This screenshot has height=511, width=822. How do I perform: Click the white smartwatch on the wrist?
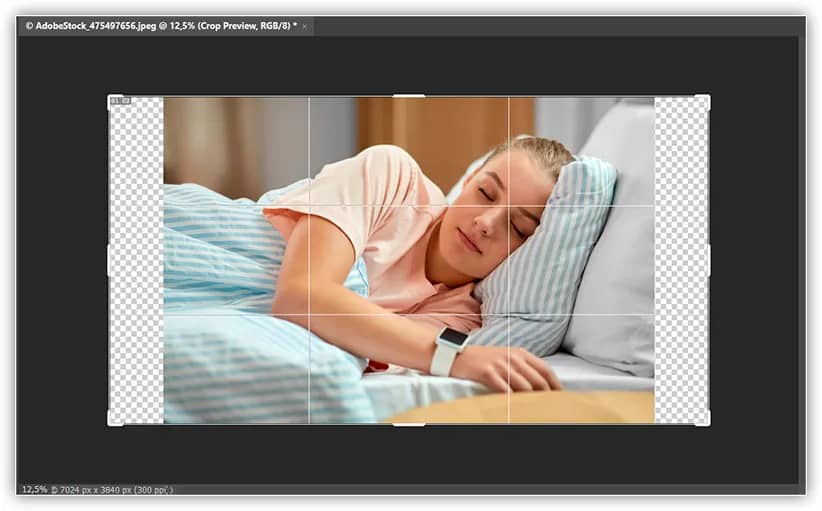coord(448,351)
